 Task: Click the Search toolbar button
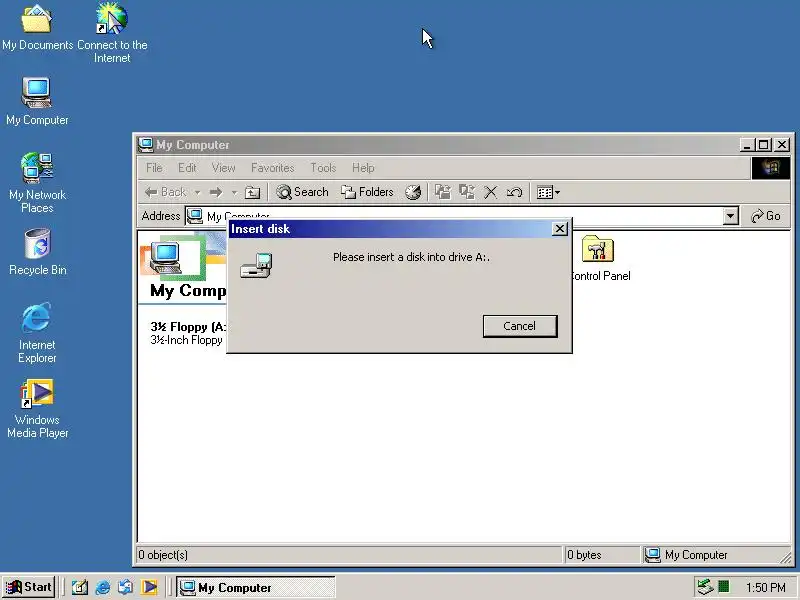302,192
